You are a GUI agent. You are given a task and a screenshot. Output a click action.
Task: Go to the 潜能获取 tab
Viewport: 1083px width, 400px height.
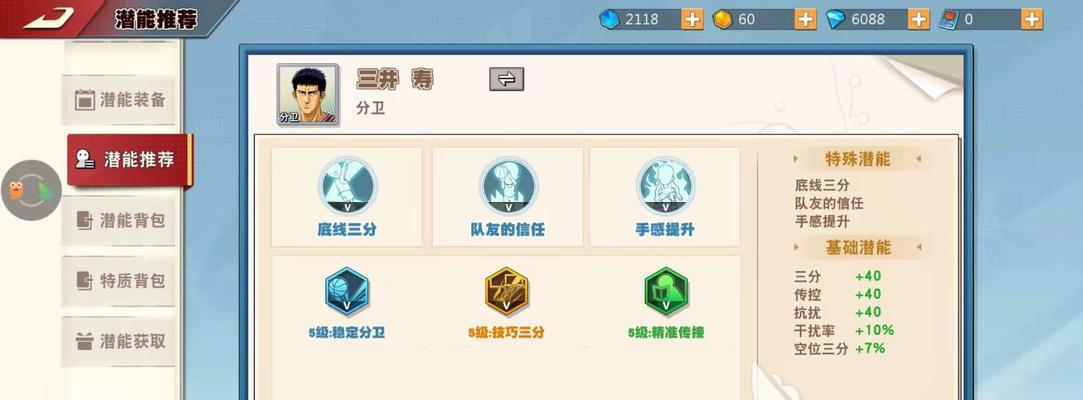coord(119,341)
